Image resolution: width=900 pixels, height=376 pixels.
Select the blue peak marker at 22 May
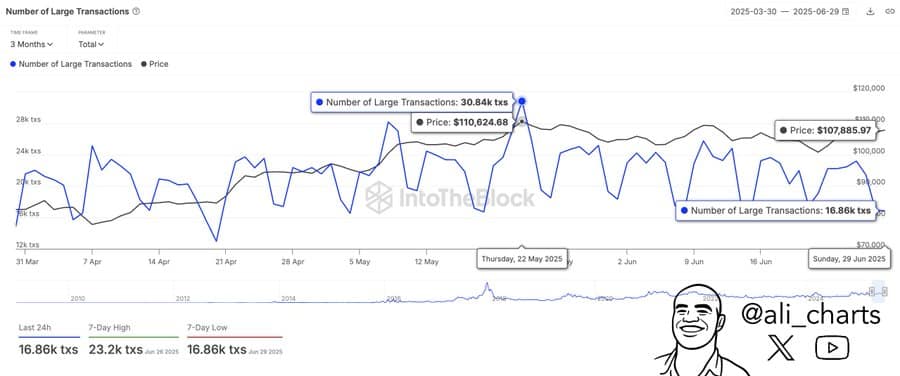coord(522,101)
